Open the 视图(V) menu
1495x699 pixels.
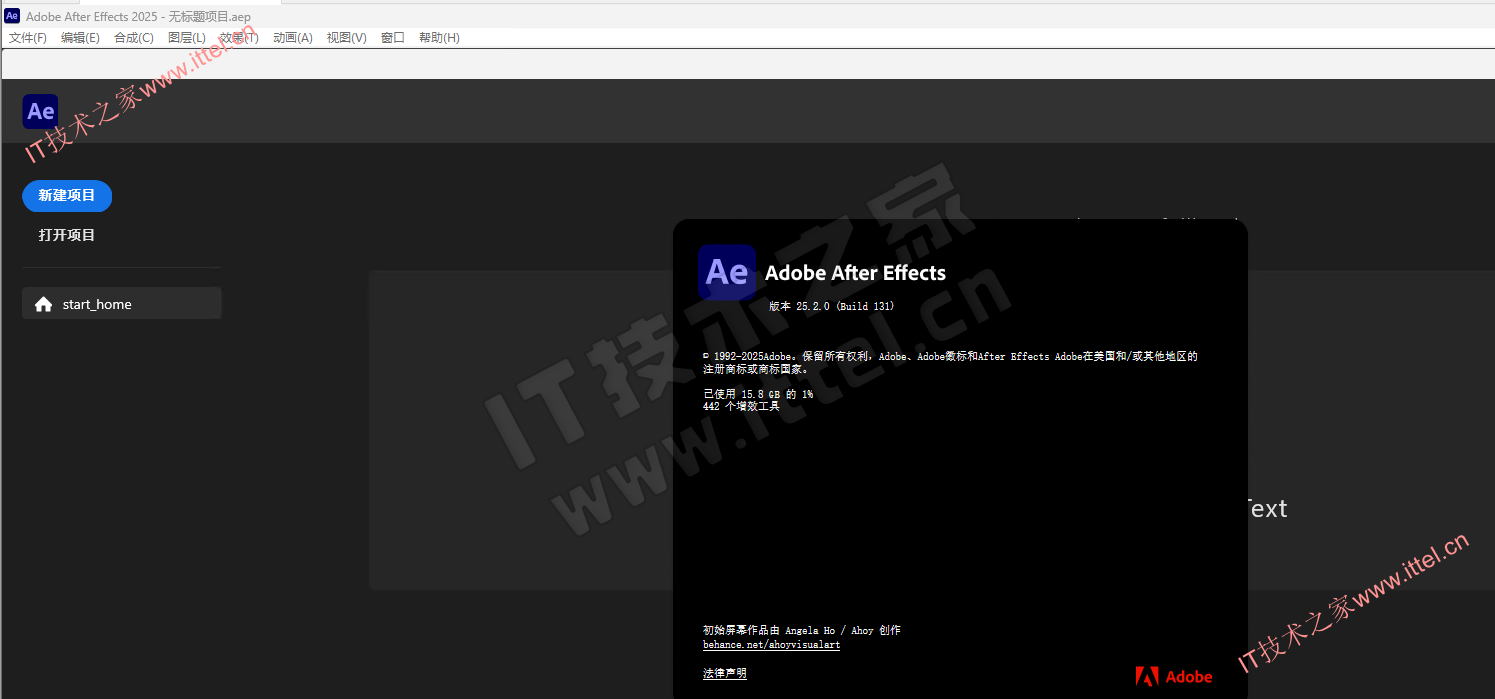point(347,38)
